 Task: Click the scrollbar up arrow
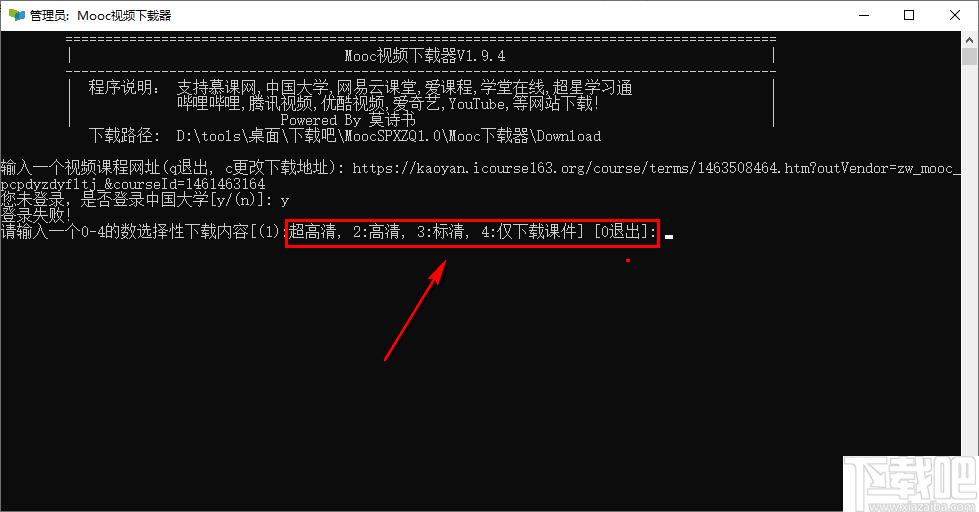click(x=969, y=40)
